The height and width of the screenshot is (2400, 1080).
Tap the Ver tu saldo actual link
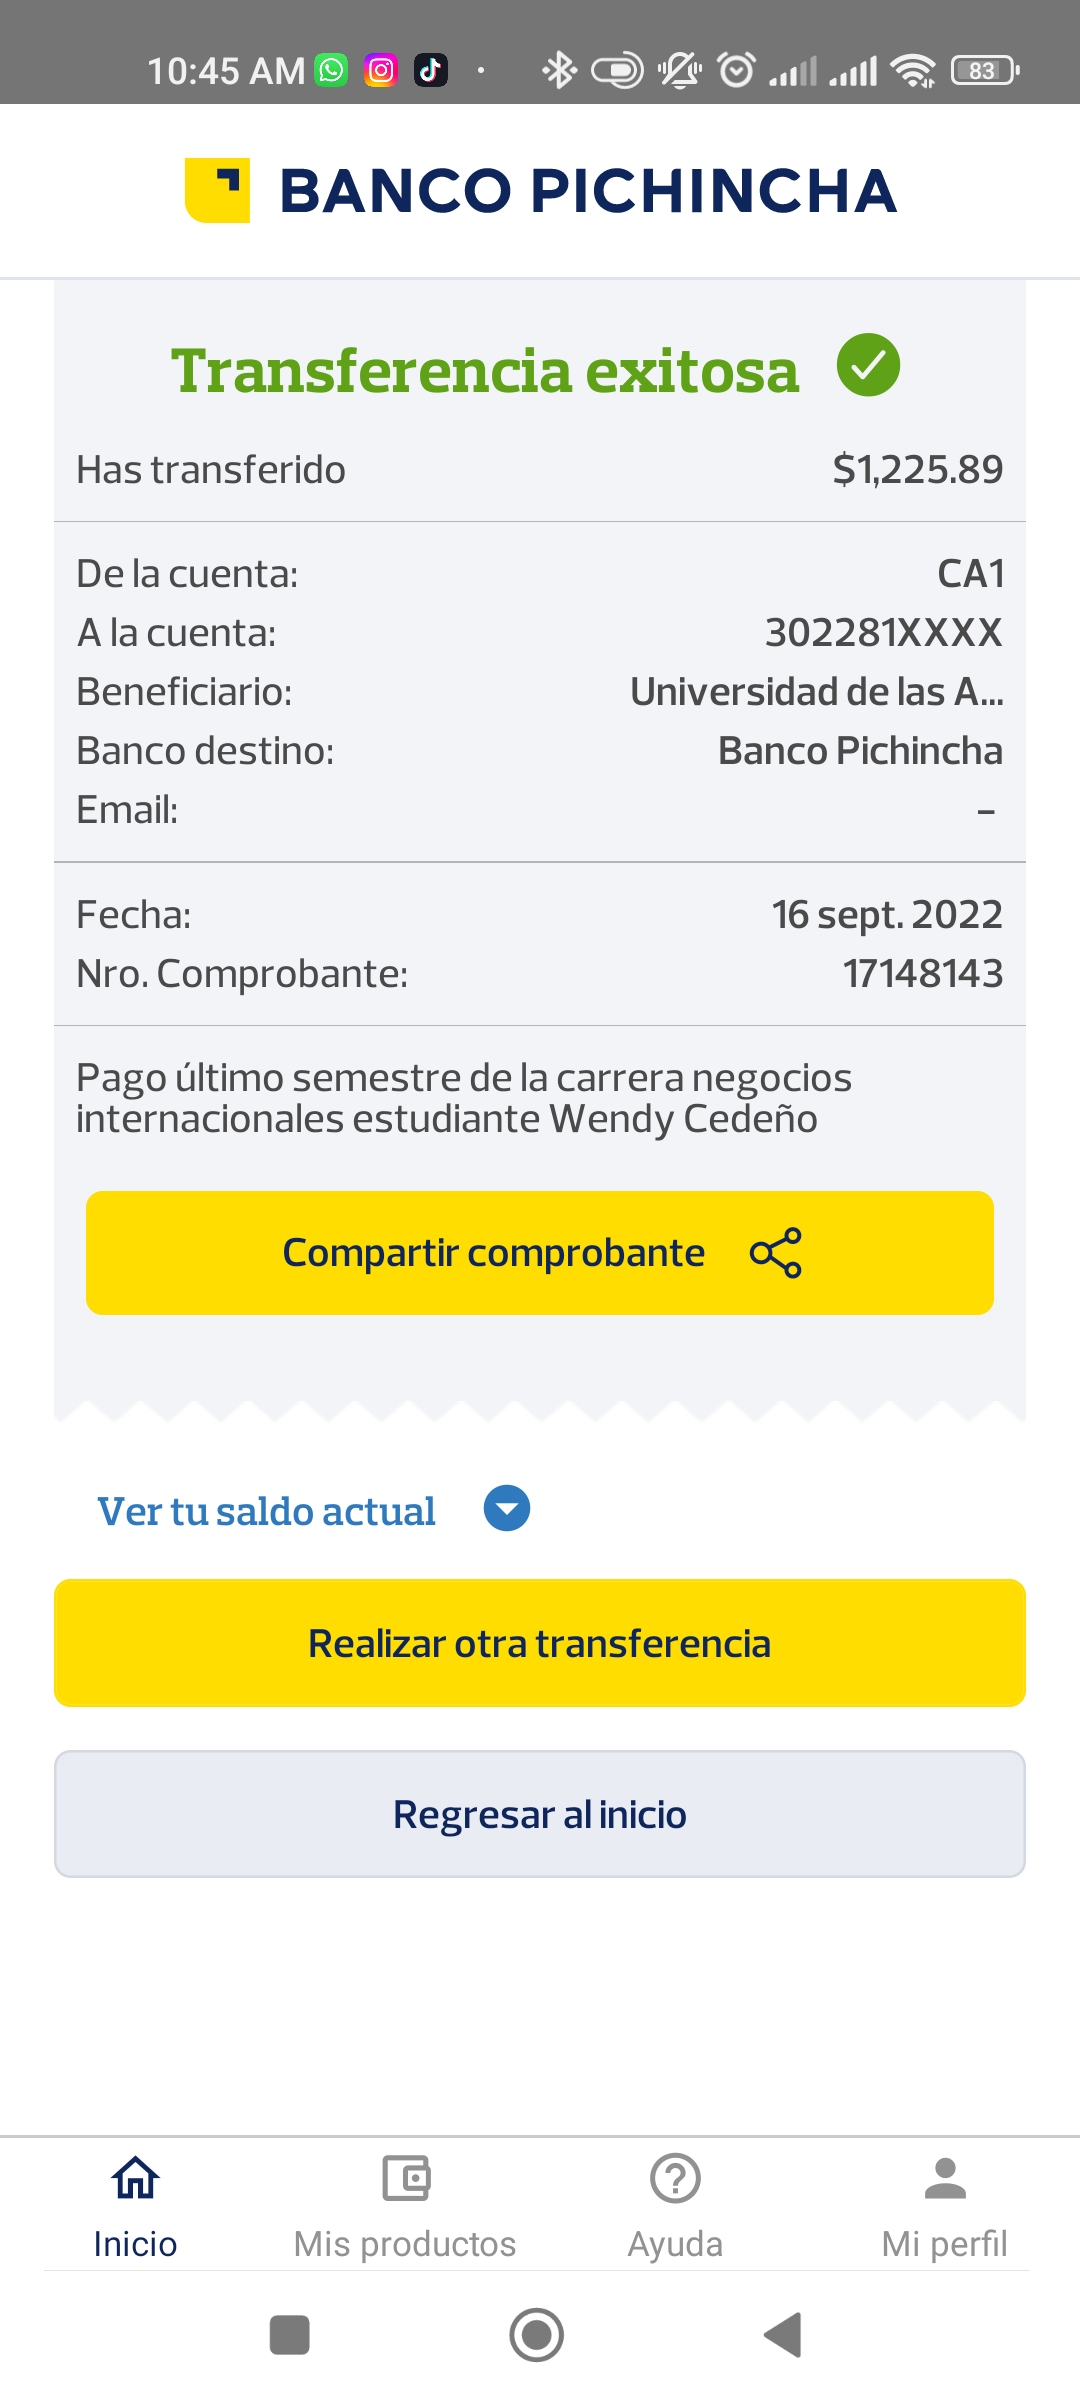pos(266,1511)
